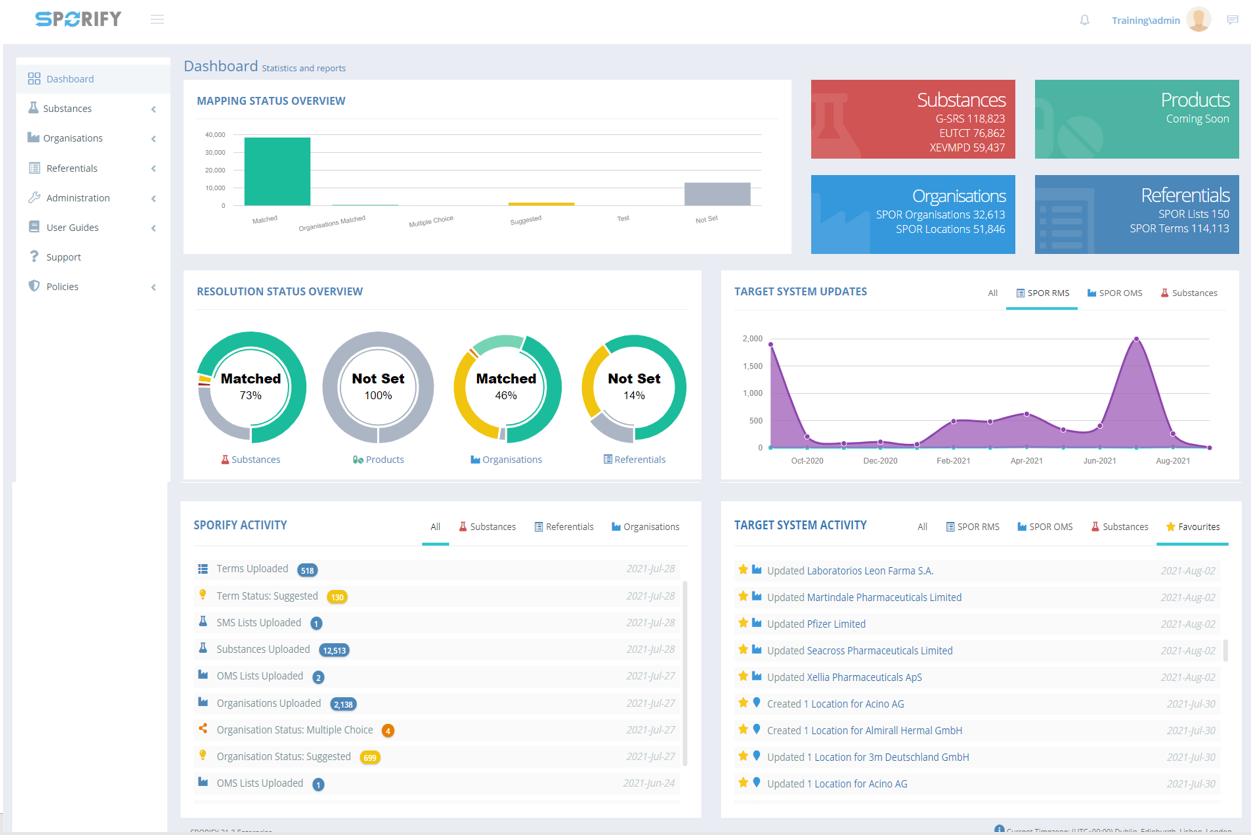Screen dimensions: 1251x835
Task: Select Referentials tab in Sporify Activity
Action: point(563,527)
